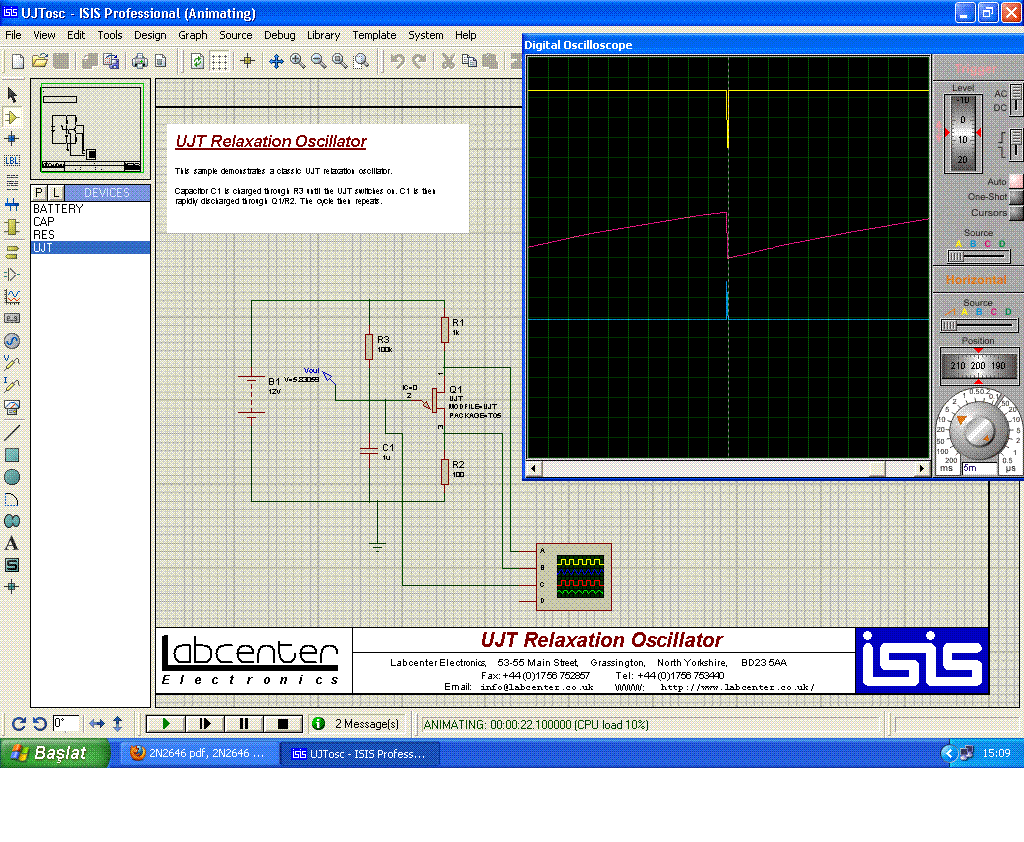This screenshot has height=842, width=1024.
Task: Click the L library button
Action: [56, 193]
